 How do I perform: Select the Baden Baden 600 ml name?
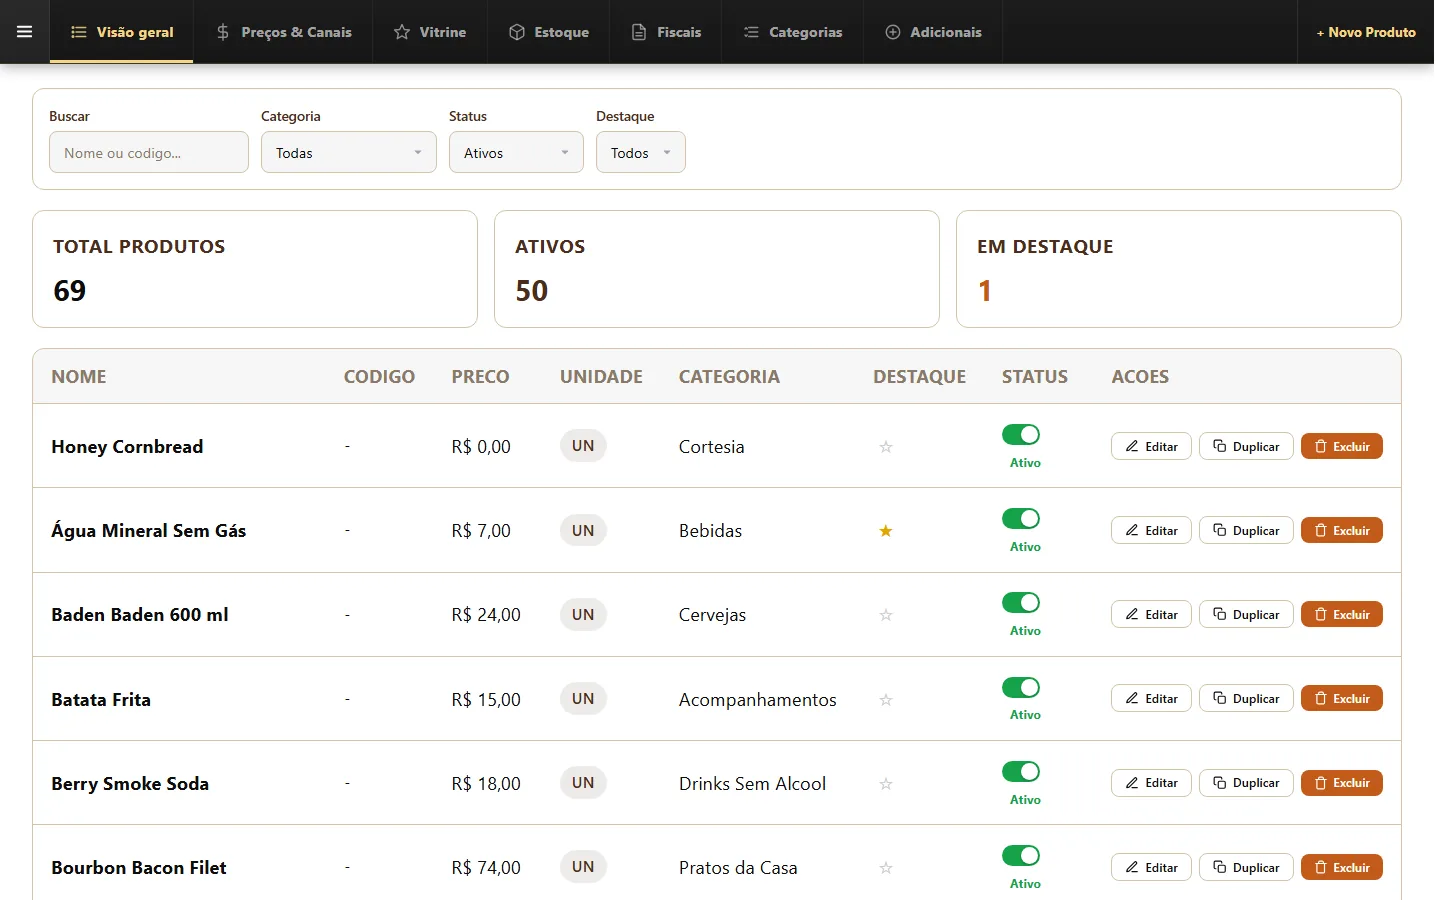140,615
